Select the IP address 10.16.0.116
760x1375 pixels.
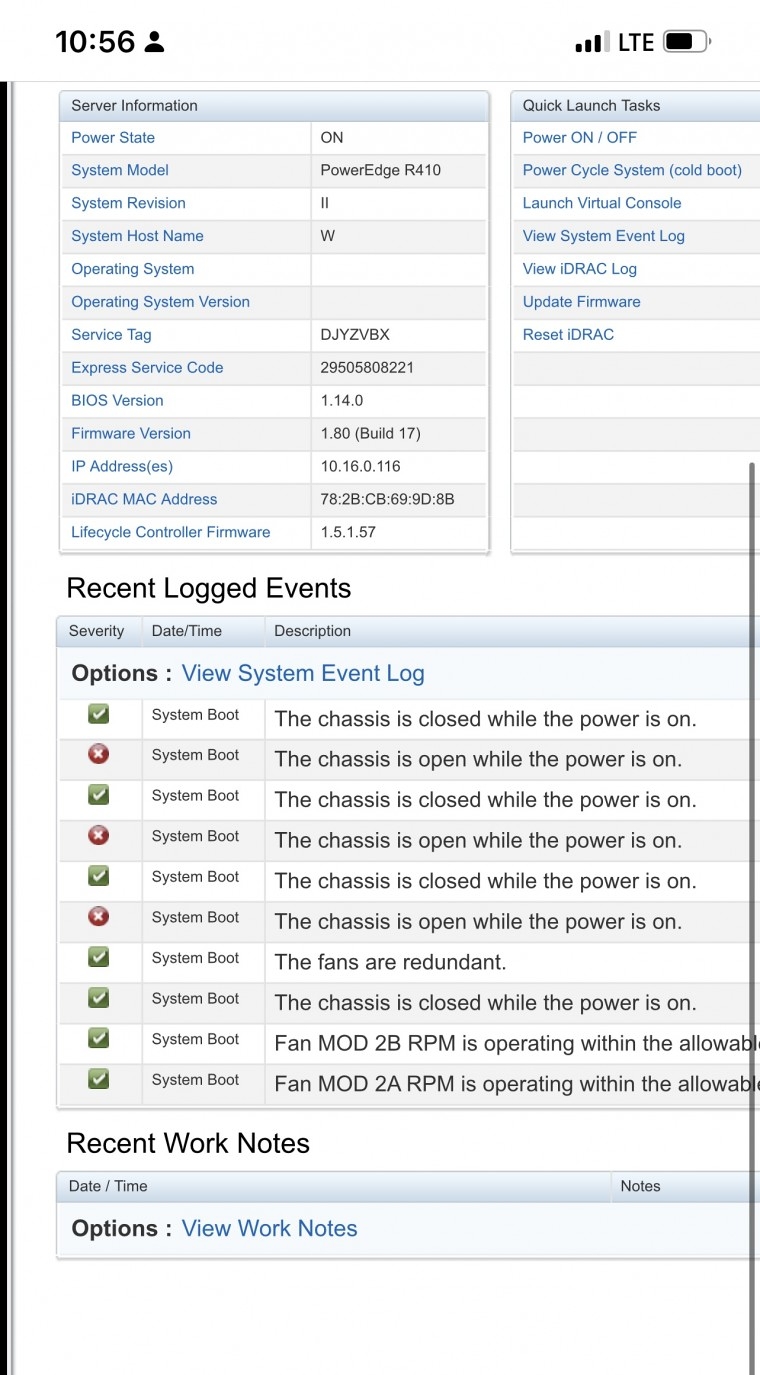[x=360, y=466]
